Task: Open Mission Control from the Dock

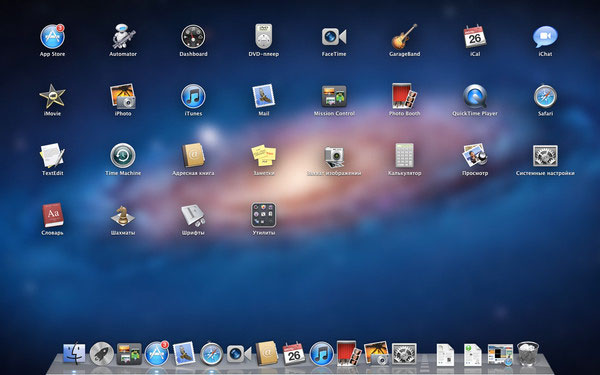Action: tap(129, 354)
